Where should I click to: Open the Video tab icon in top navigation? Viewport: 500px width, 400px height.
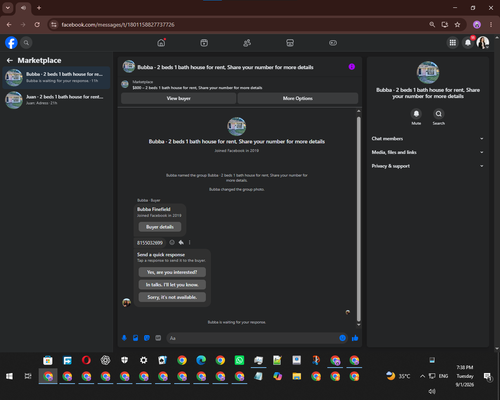pos(204,43)
